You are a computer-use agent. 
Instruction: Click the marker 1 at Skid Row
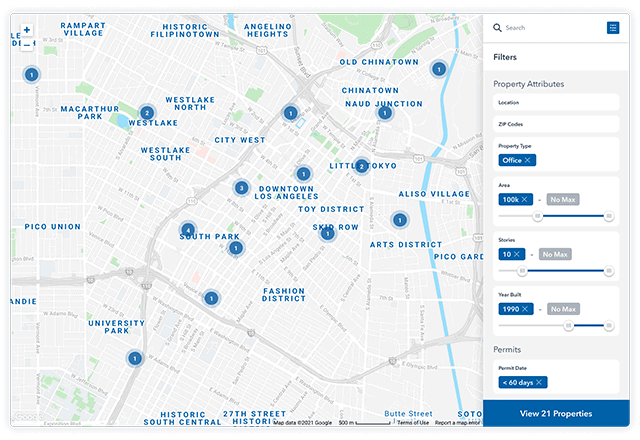click(327, 234)
